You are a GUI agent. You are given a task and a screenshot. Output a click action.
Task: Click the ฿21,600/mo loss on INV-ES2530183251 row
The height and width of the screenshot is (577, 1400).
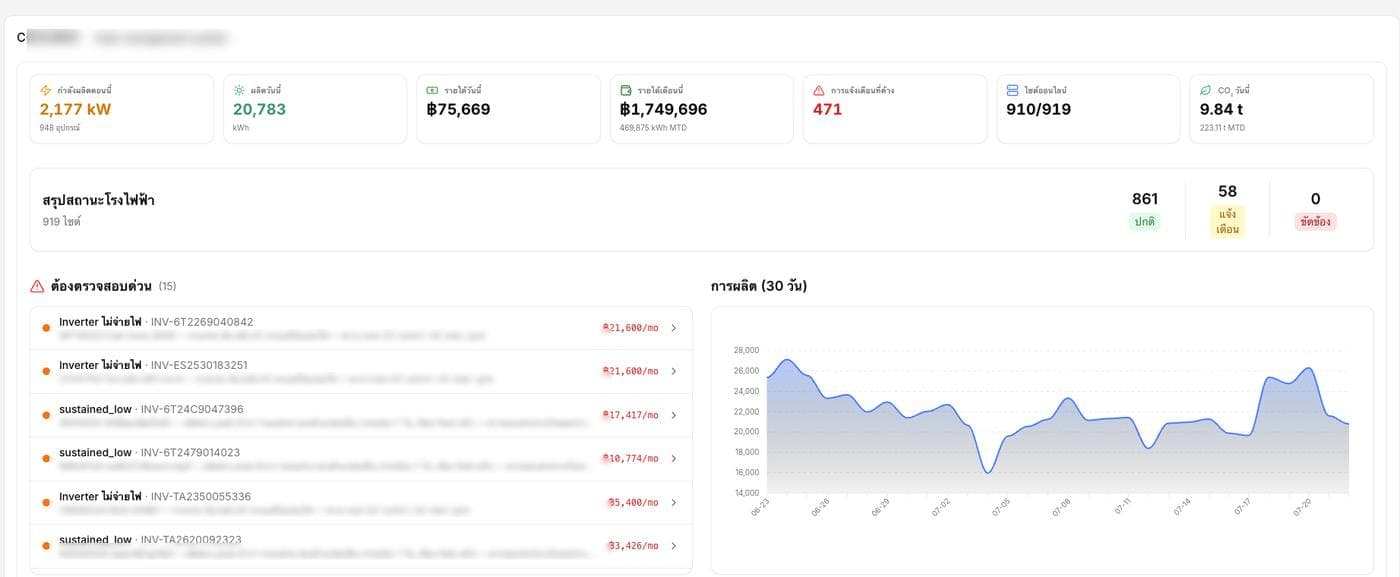click(x=630, y=371)
